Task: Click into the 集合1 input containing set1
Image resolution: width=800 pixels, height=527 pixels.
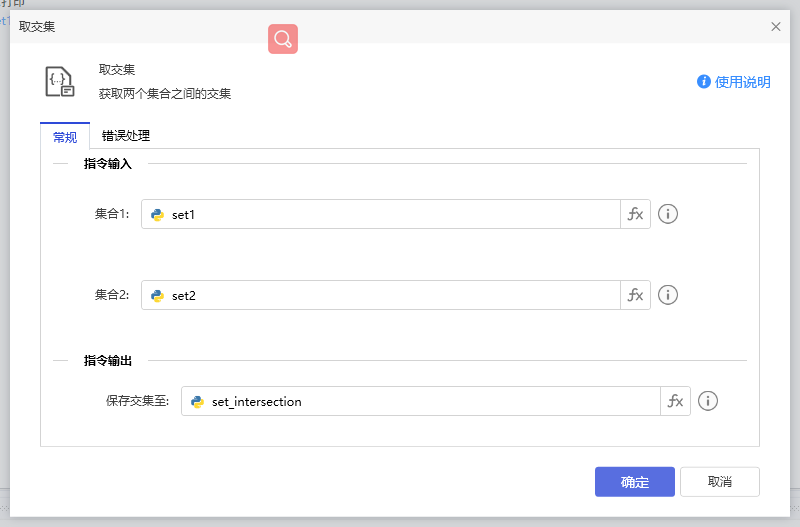Action: click(x=390, y=214)
